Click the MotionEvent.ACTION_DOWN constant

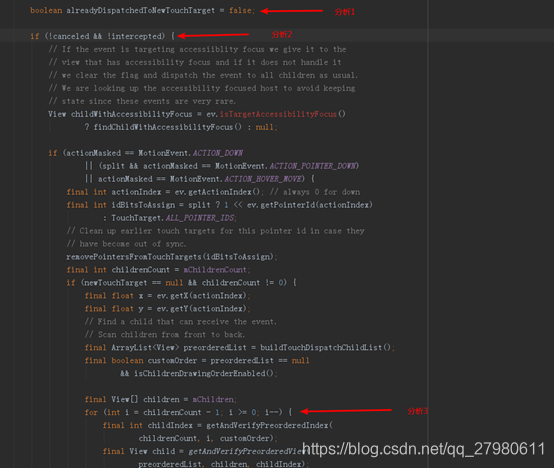coord(190,153)
